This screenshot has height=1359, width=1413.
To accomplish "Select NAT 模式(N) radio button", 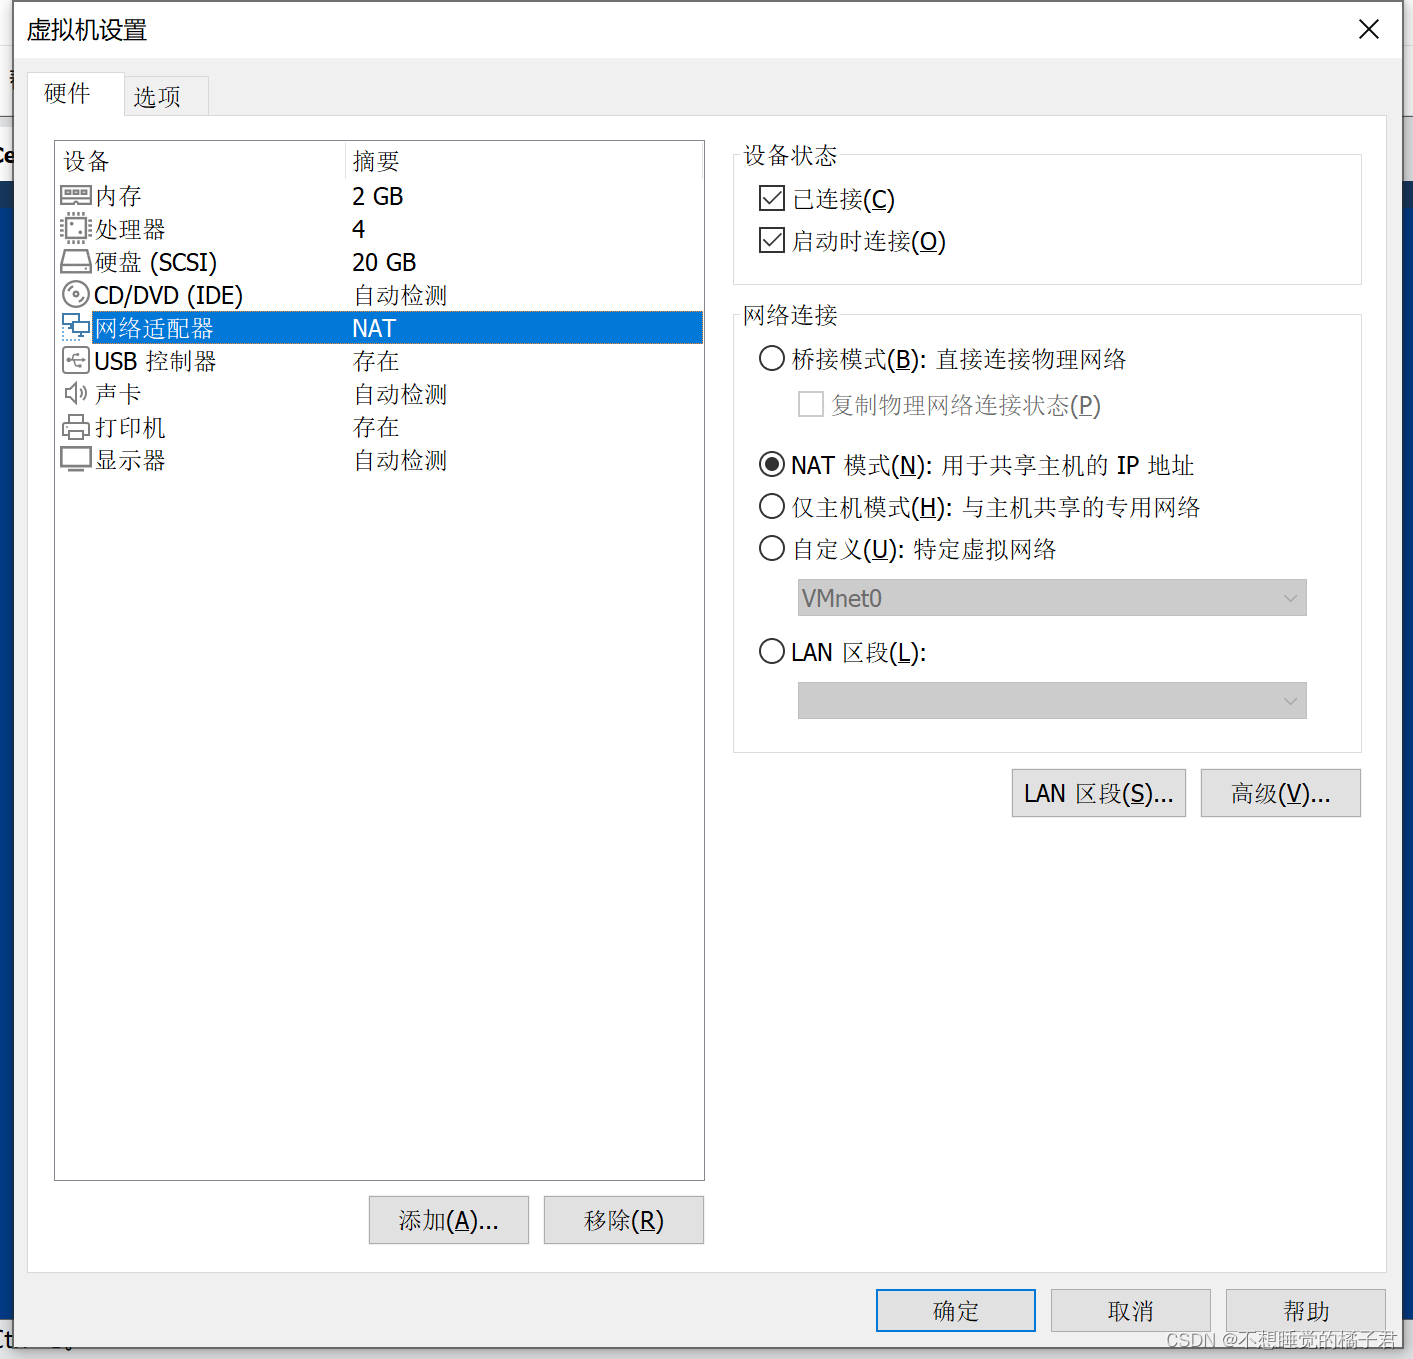I will [772, 465].
